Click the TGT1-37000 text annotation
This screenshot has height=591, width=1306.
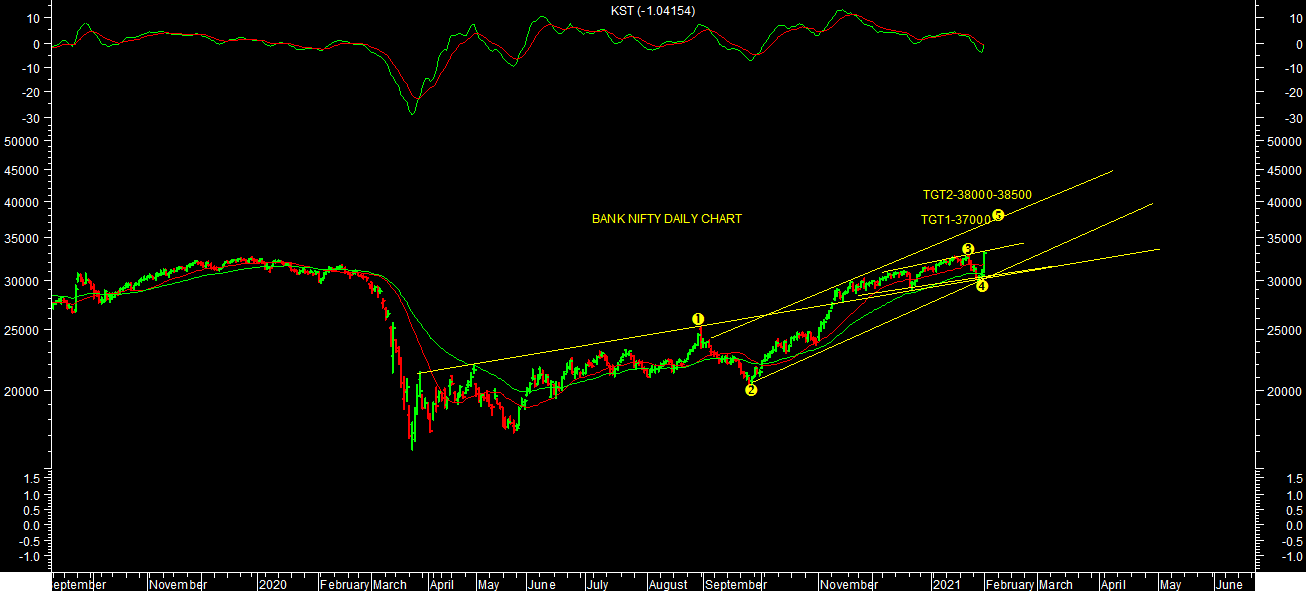[x=955, y=220]
